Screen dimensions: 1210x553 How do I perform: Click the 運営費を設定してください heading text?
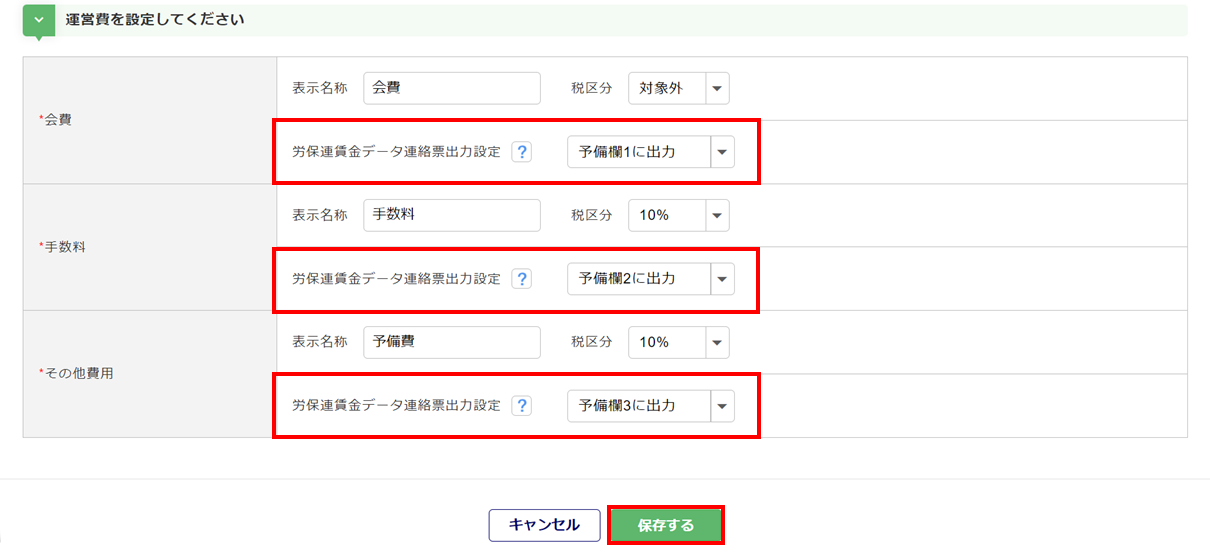click(x=155, y=19)
